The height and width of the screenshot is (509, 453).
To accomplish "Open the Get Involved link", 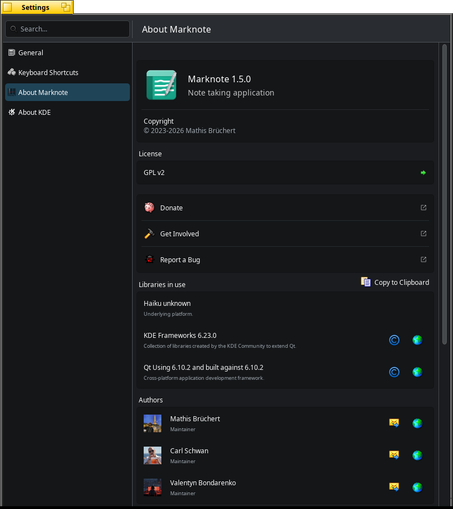I will pos(285,234).
